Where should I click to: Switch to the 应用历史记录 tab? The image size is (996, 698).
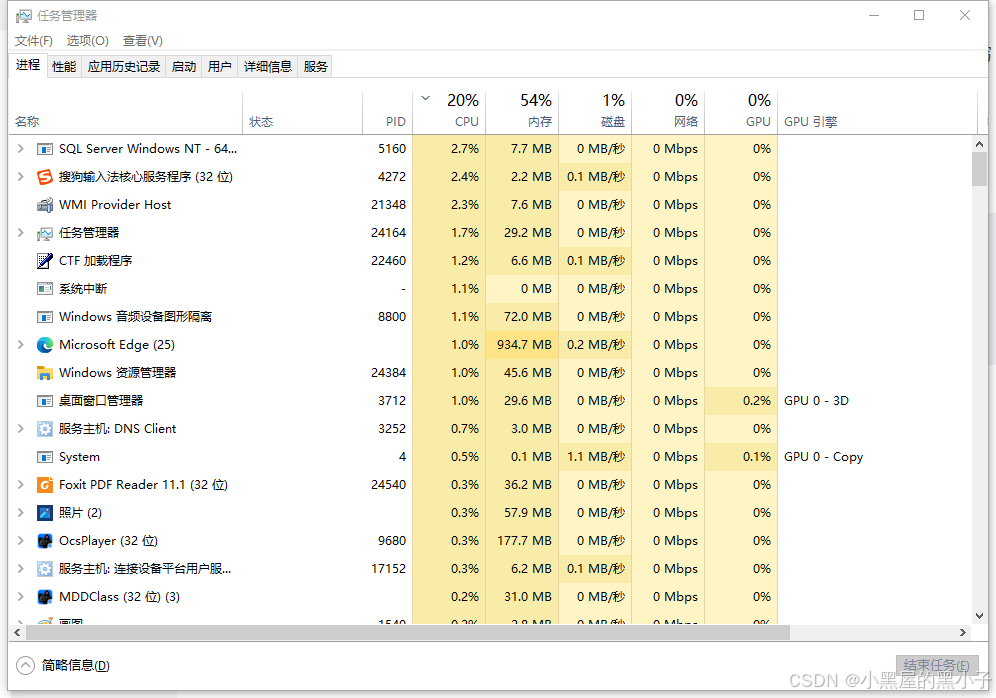click(x=124, y=67)
